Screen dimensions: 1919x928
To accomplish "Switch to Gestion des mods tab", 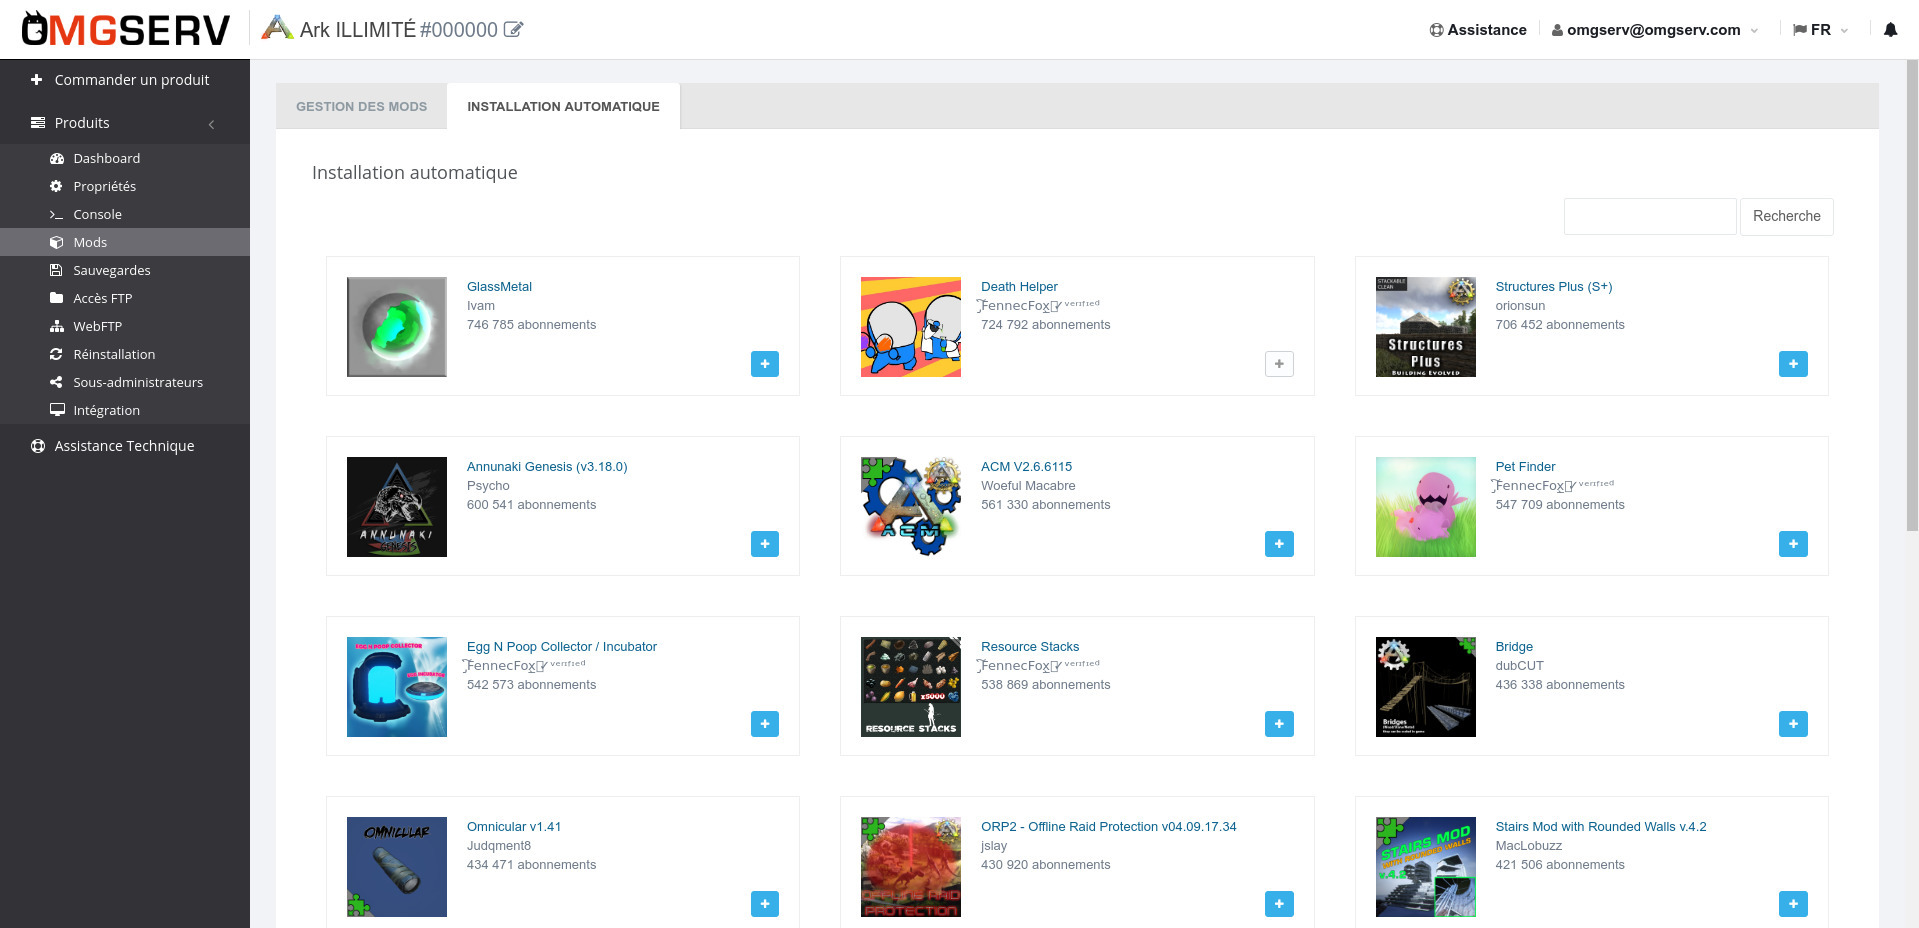I will click(361, 106).
